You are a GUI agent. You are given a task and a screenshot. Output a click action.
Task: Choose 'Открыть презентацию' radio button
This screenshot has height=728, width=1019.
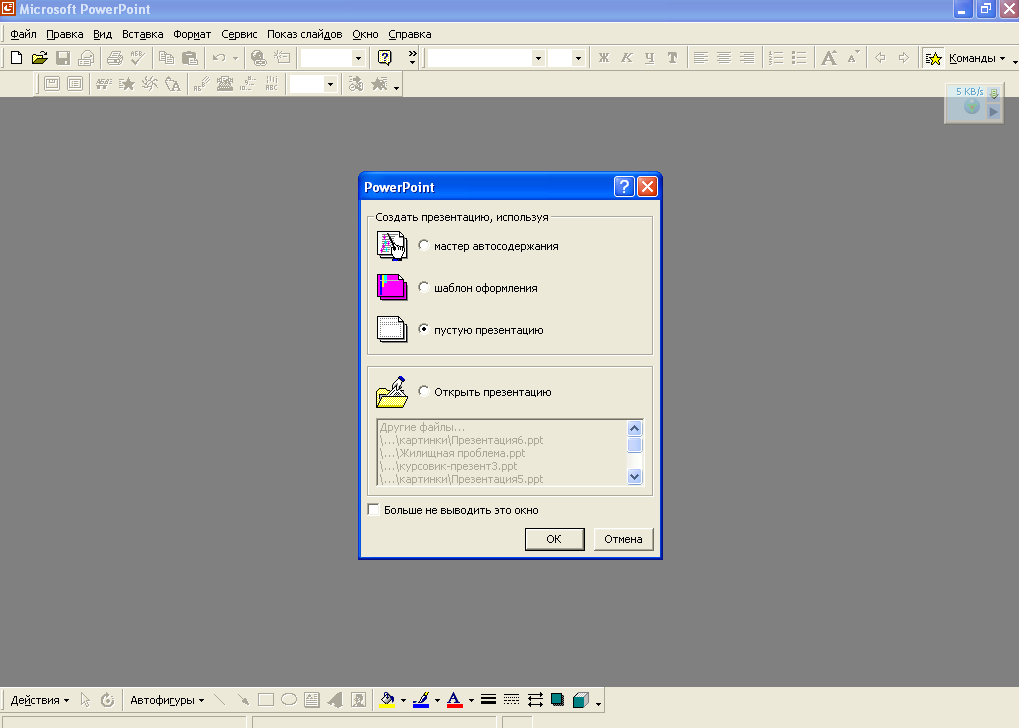coord(424,391)
